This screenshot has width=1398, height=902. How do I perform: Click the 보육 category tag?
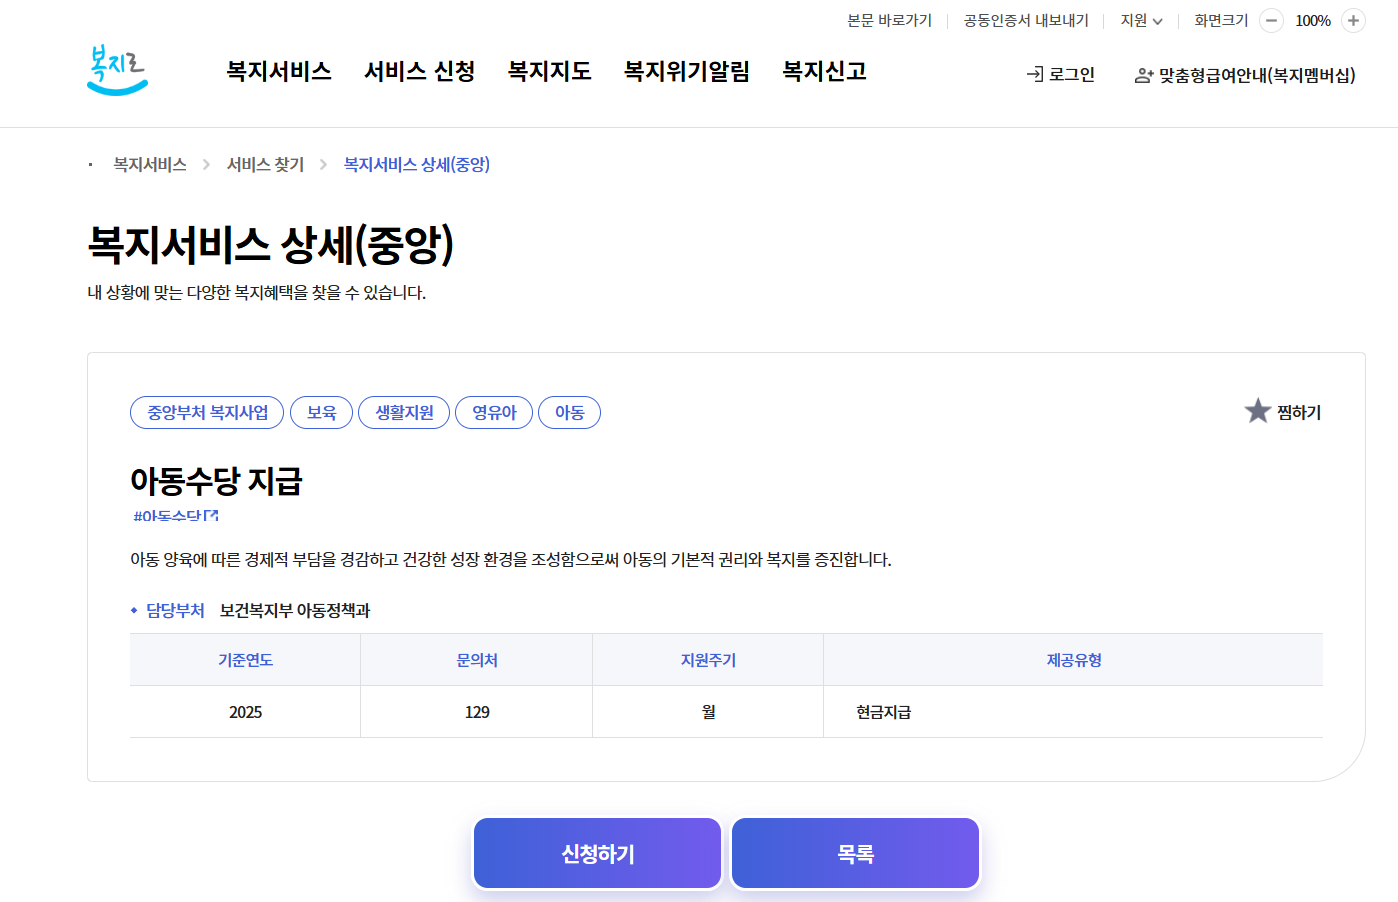[x=321, y=412]
